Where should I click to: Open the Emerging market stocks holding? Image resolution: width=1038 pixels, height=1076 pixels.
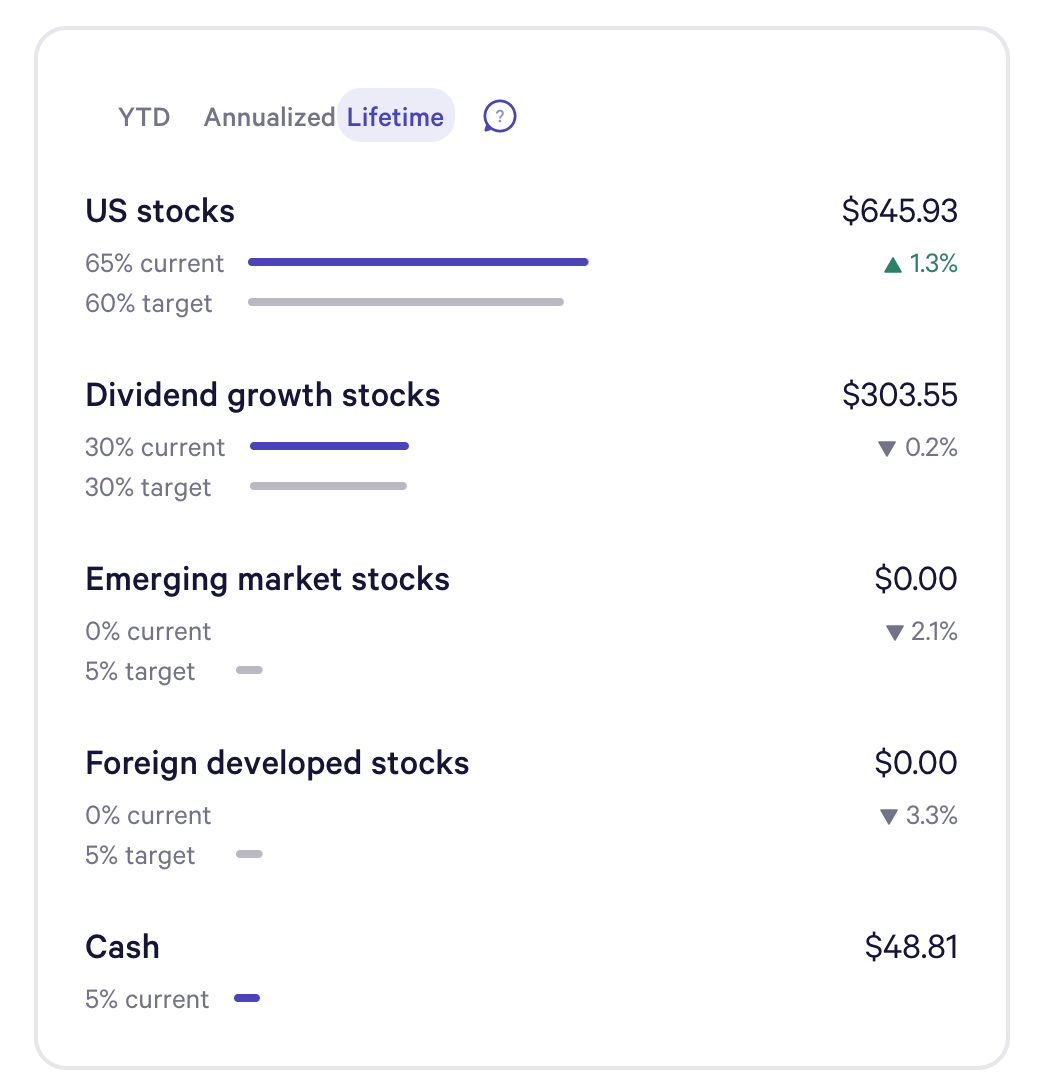coord(268,579)
